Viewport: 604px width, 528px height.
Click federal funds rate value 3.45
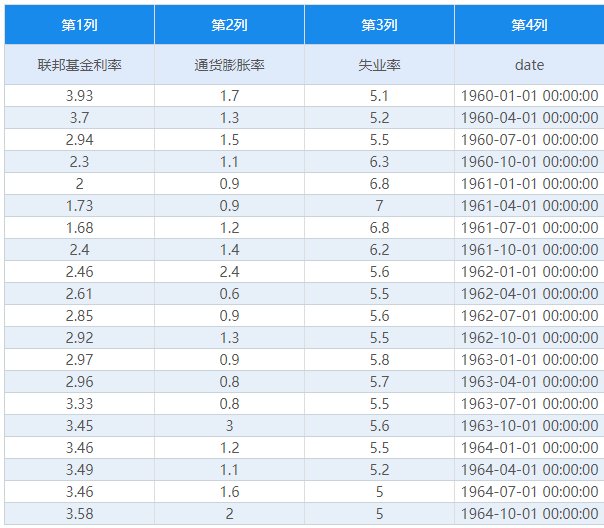click(79, 425)
